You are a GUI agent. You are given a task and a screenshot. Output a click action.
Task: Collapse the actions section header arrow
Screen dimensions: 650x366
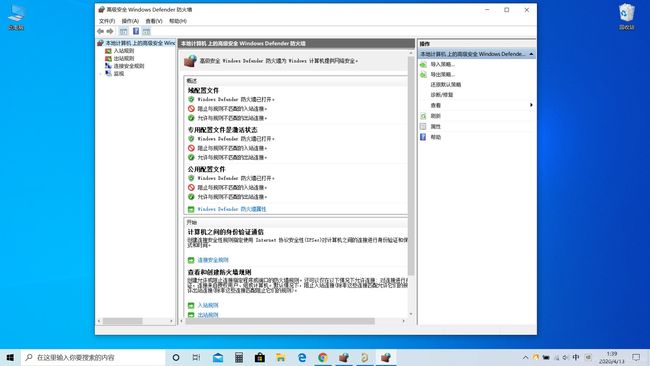tap(531, 54)
